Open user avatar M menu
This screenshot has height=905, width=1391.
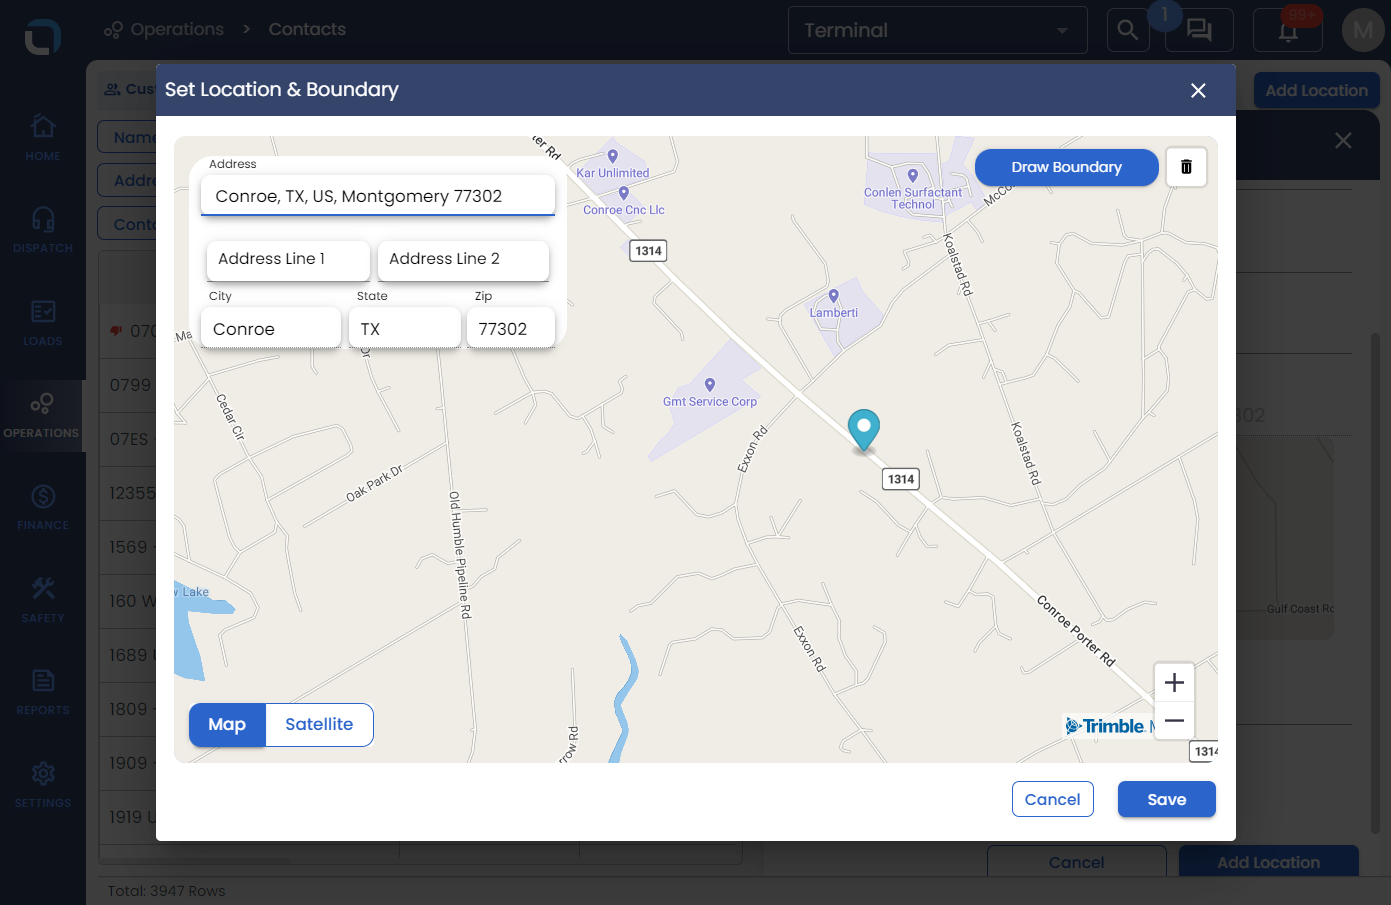tap(1363, 31)
